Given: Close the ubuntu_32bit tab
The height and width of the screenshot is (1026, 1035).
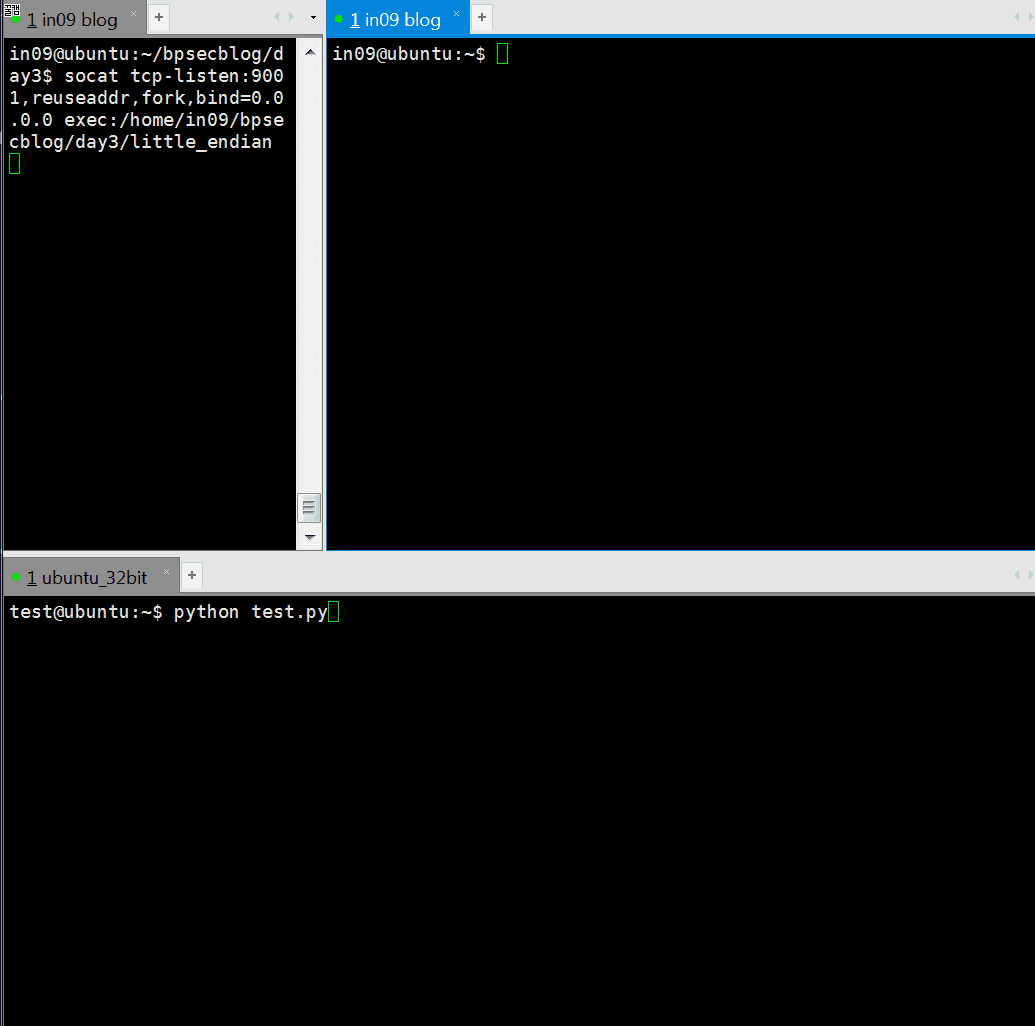Looking at the screenshot, I should [167, 572].
